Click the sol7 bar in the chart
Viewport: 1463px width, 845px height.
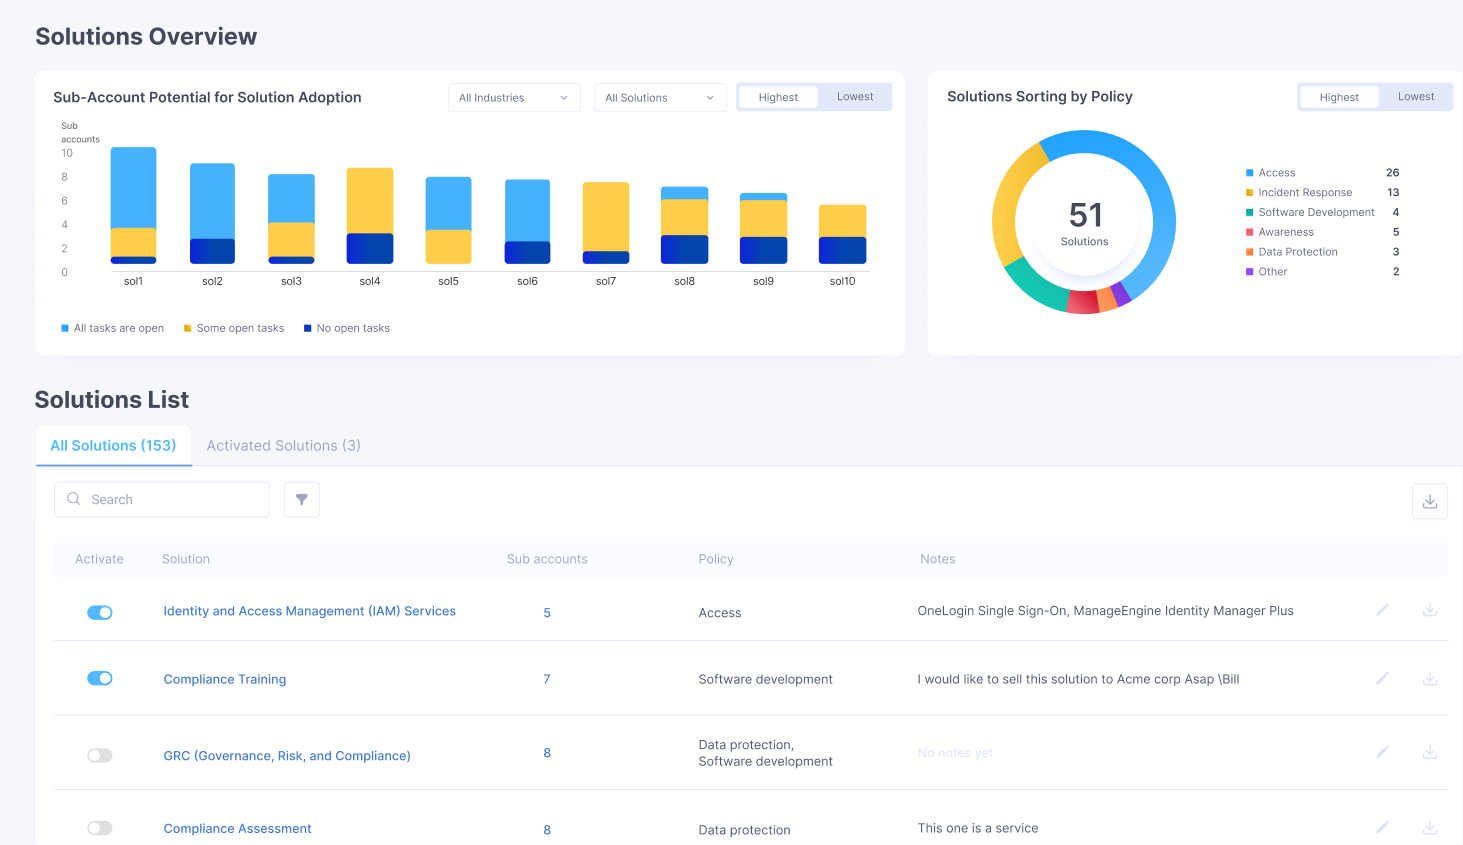click(x=606, y=223)
